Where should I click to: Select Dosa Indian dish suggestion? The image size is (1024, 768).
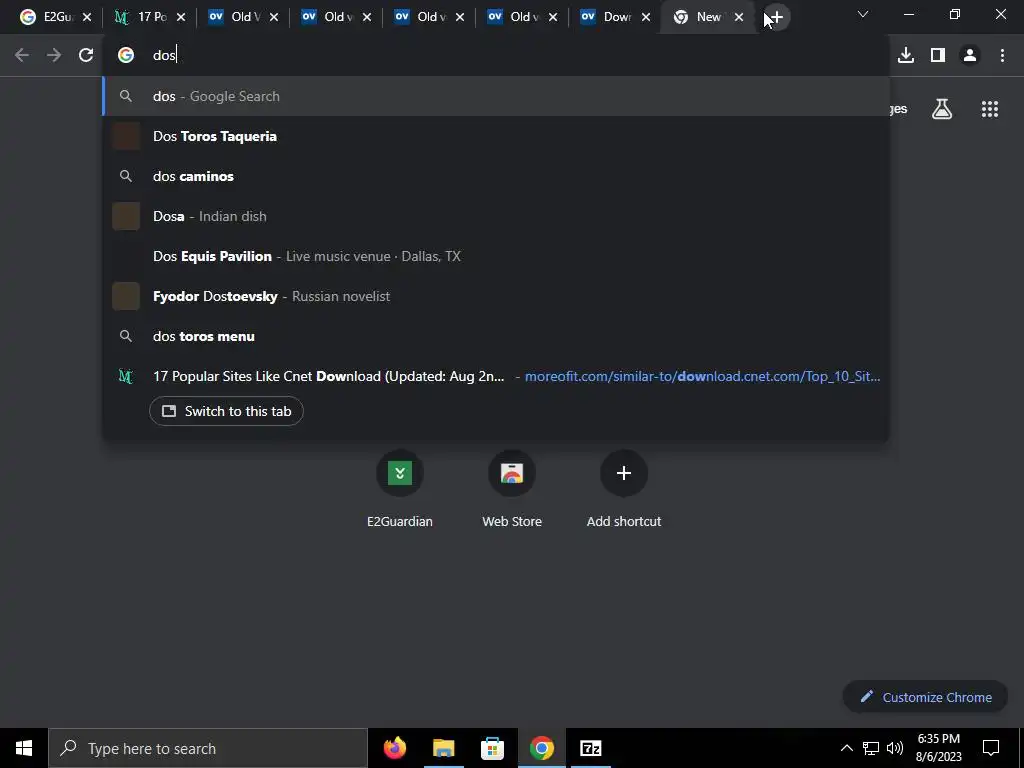click(496, 216)
